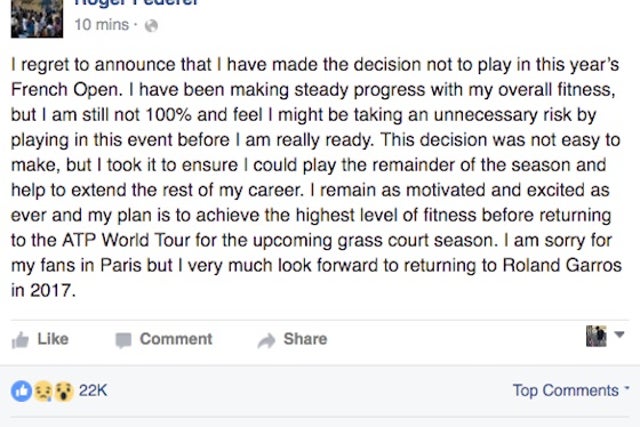Open the 10 mins timestamp link
Viewport: 640px width, 427px height.
click(x=102, y=25)
